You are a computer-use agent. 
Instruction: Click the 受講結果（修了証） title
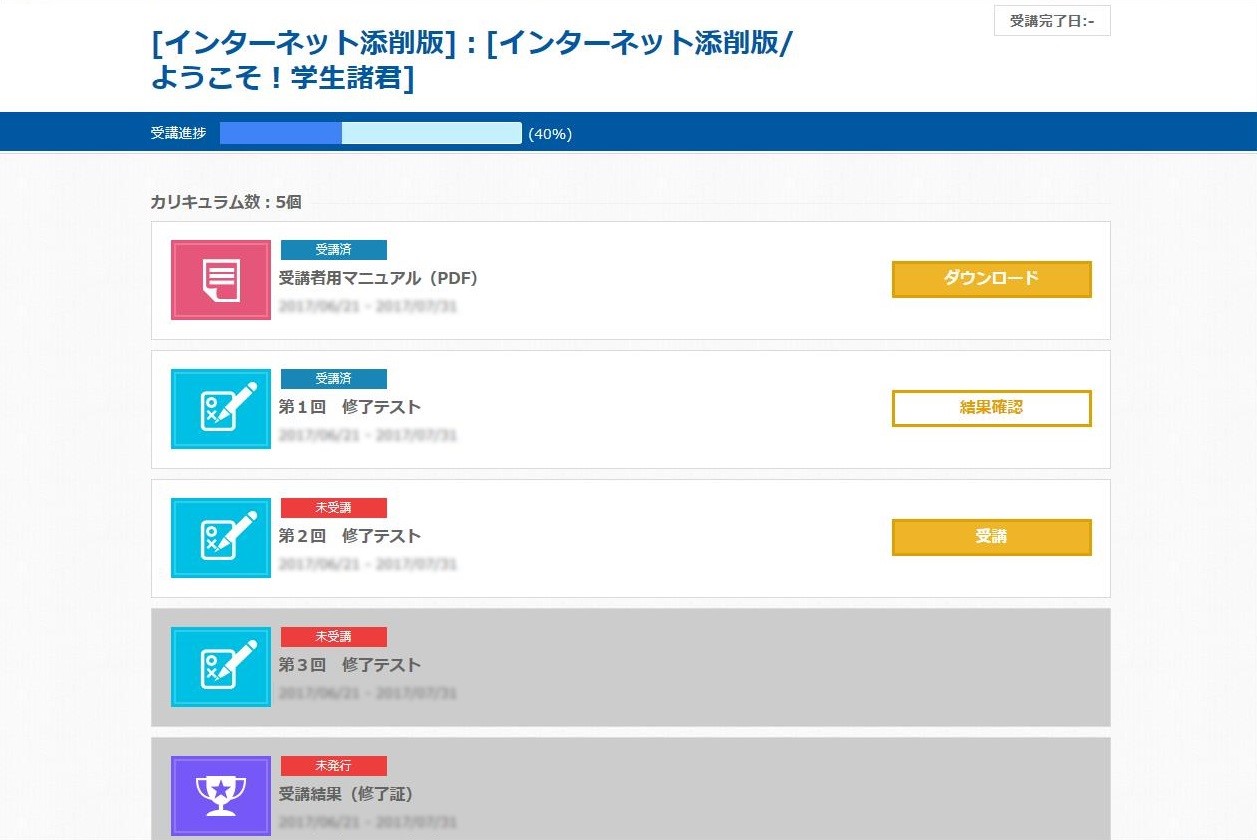tap(346, 794)
